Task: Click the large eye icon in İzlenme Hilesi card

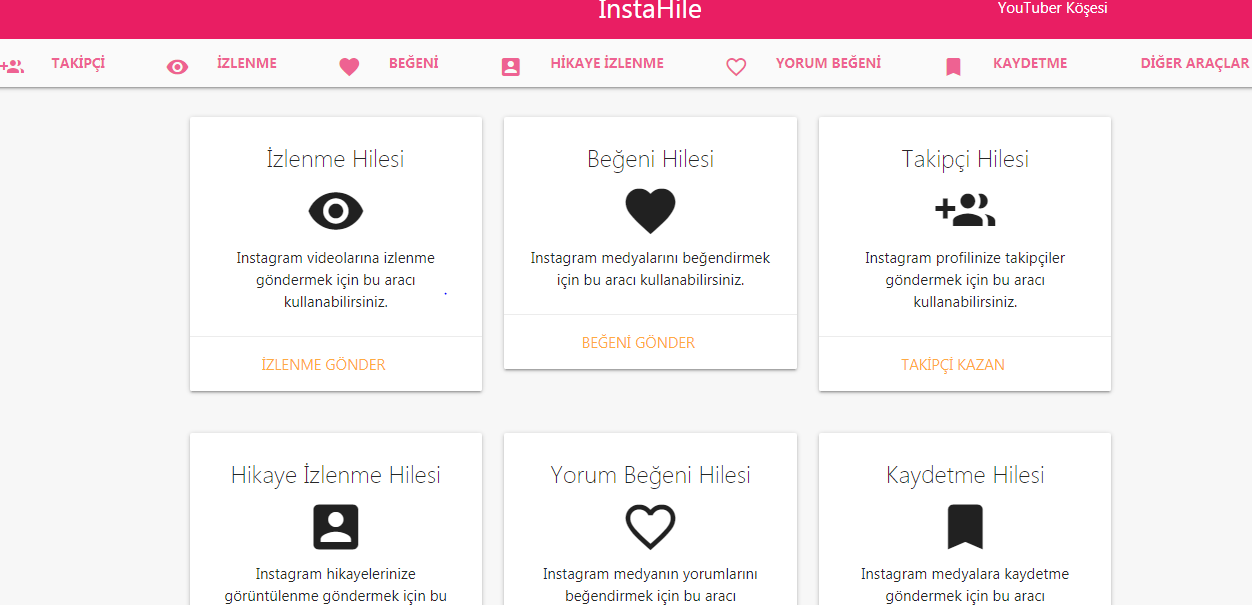Action: pyautogui.click(x=336, y=211)
